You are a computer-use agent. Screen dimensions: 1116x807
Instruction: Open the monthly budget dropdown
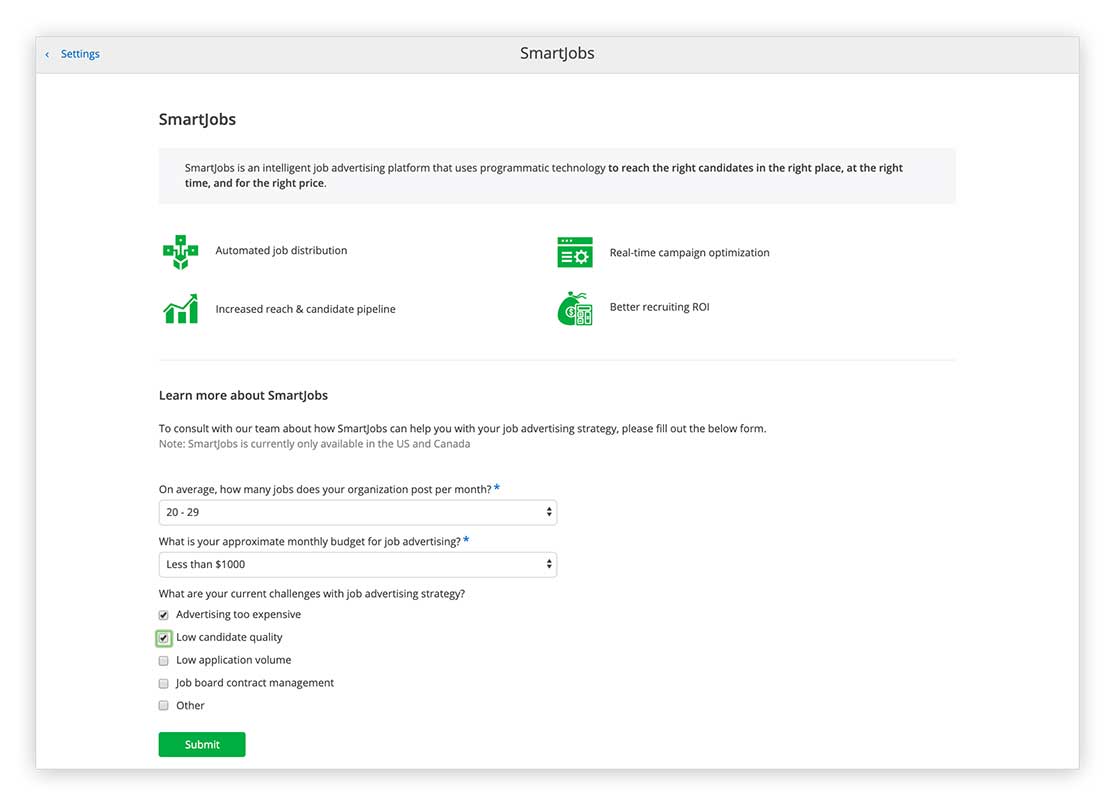(357, 564)
